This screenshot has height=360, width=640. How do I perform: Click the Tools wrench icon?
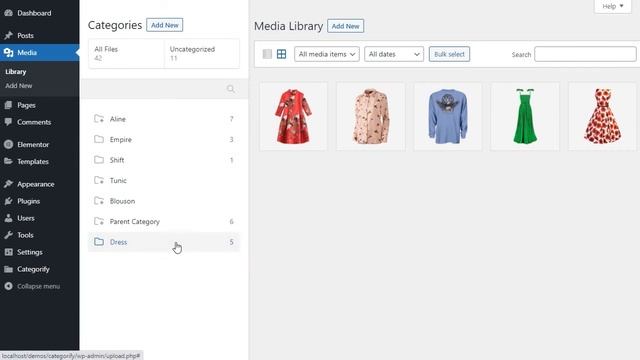8,235
